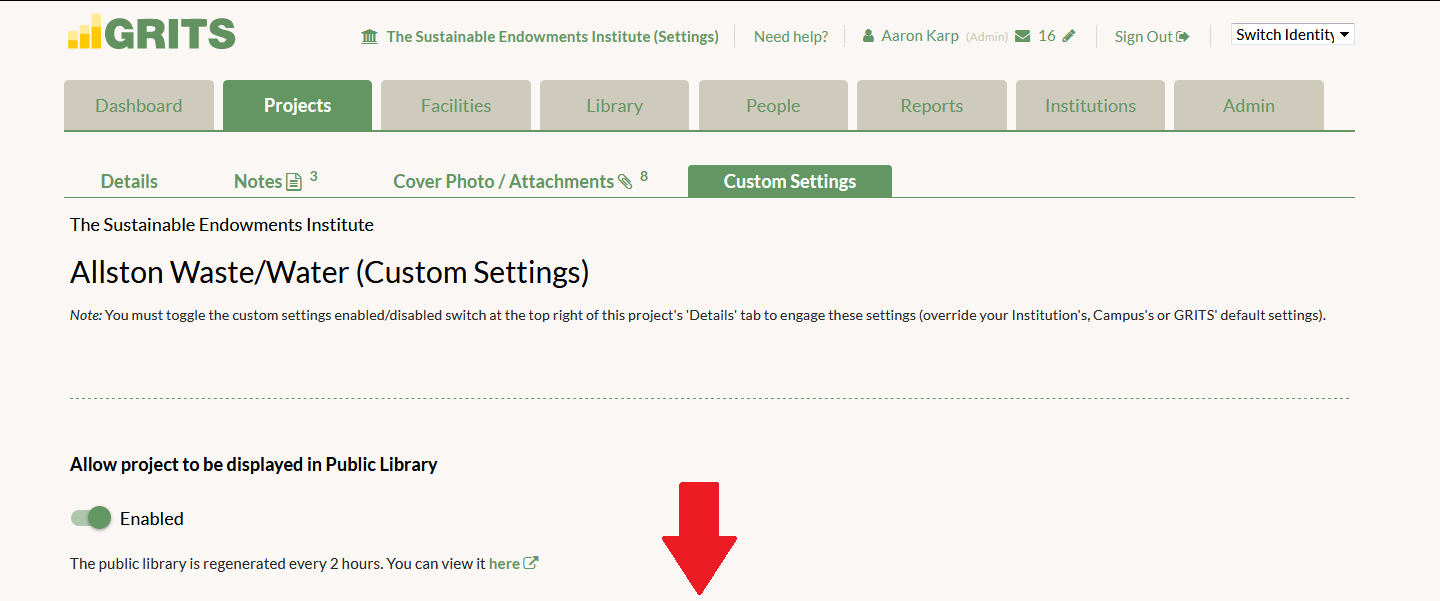Click the paperclip icon beside Attachments

click(x=626, y=182)
